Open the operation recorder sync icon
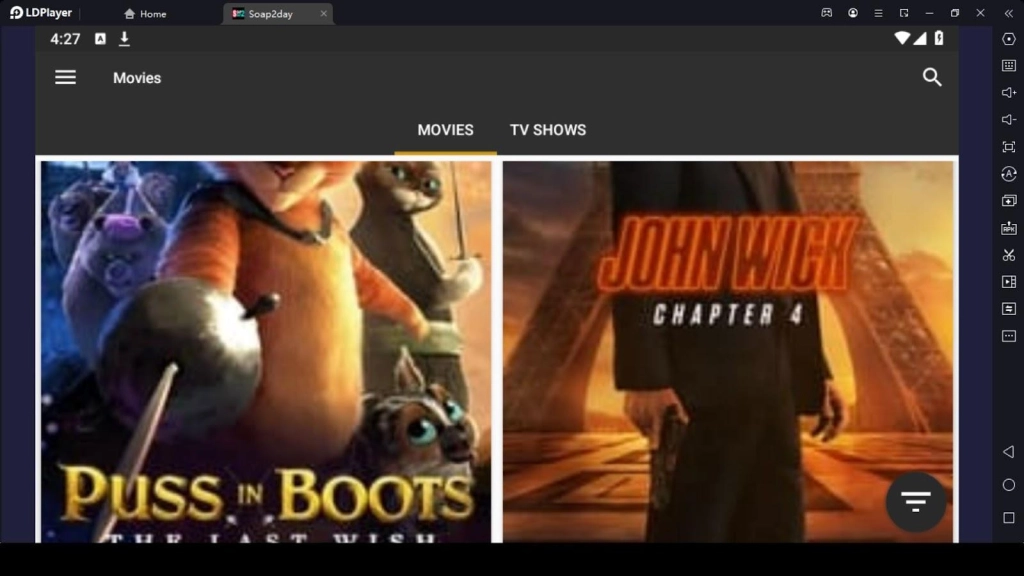Image resolution: width=1024 pixels, height=576 pixels. click(x=1008, y=174)
